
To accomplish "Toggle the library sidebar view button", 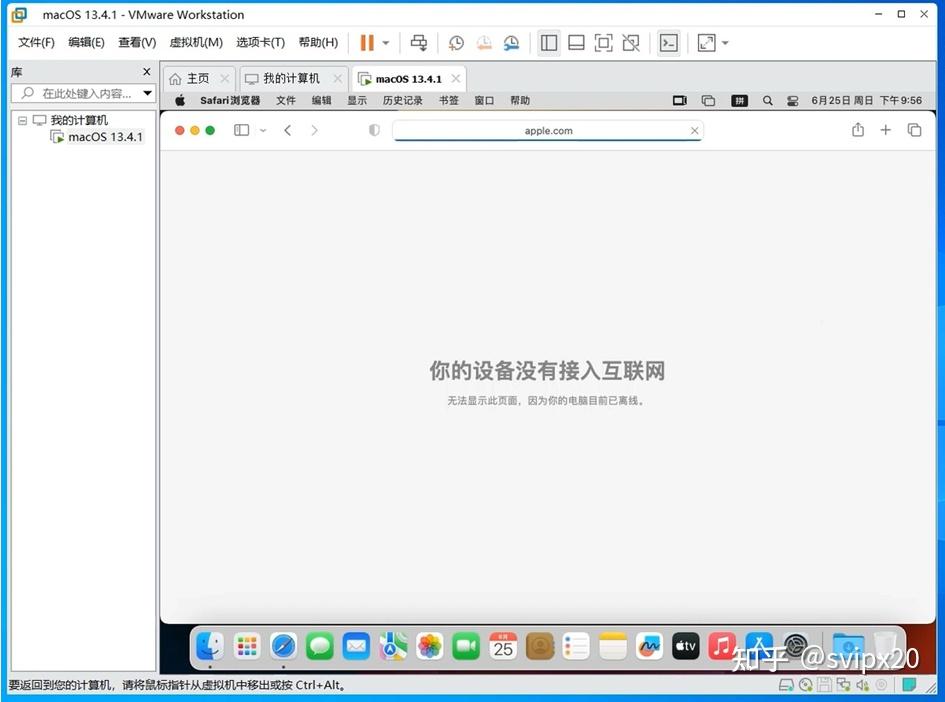I will [548, 43].
